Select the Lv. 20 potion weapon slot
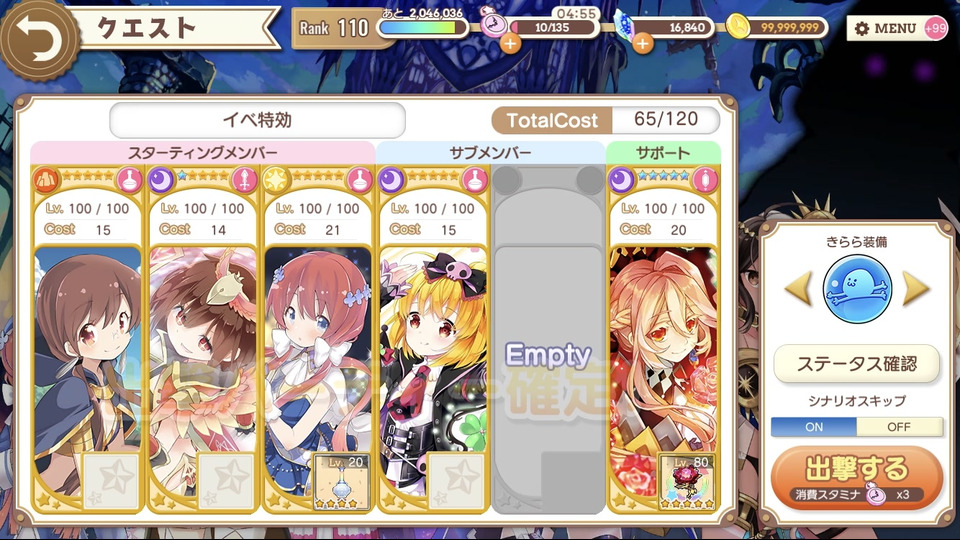 tap(341, 482)
